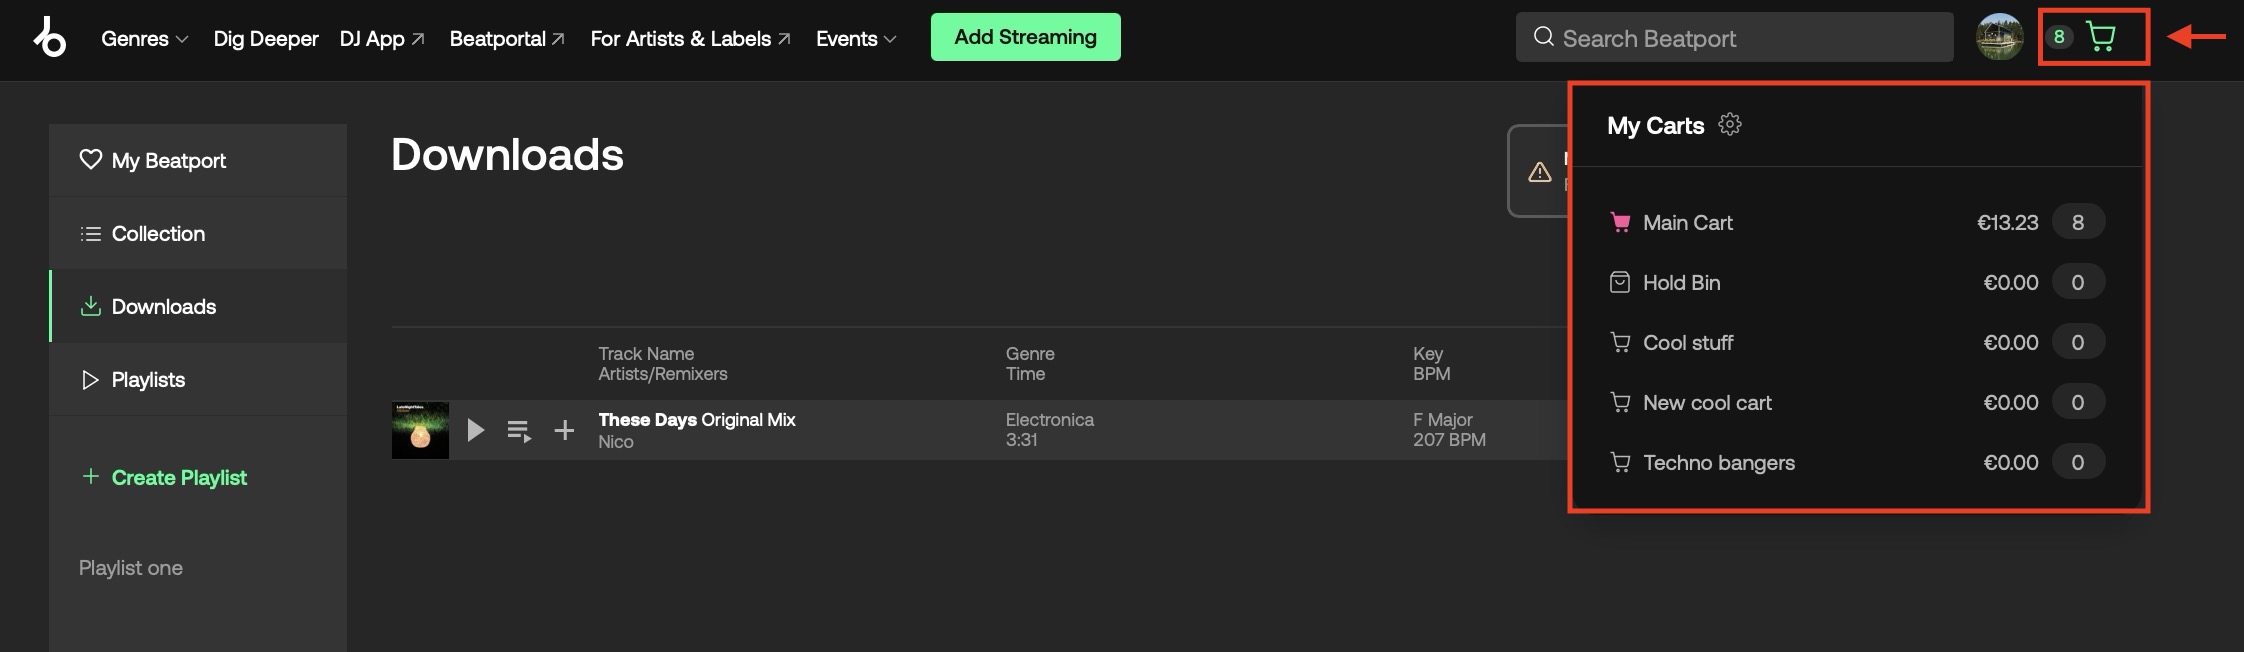The image size is (2244, 652).
Task: Click the Electronica genre text
Action: click(x=1050, y=419)
